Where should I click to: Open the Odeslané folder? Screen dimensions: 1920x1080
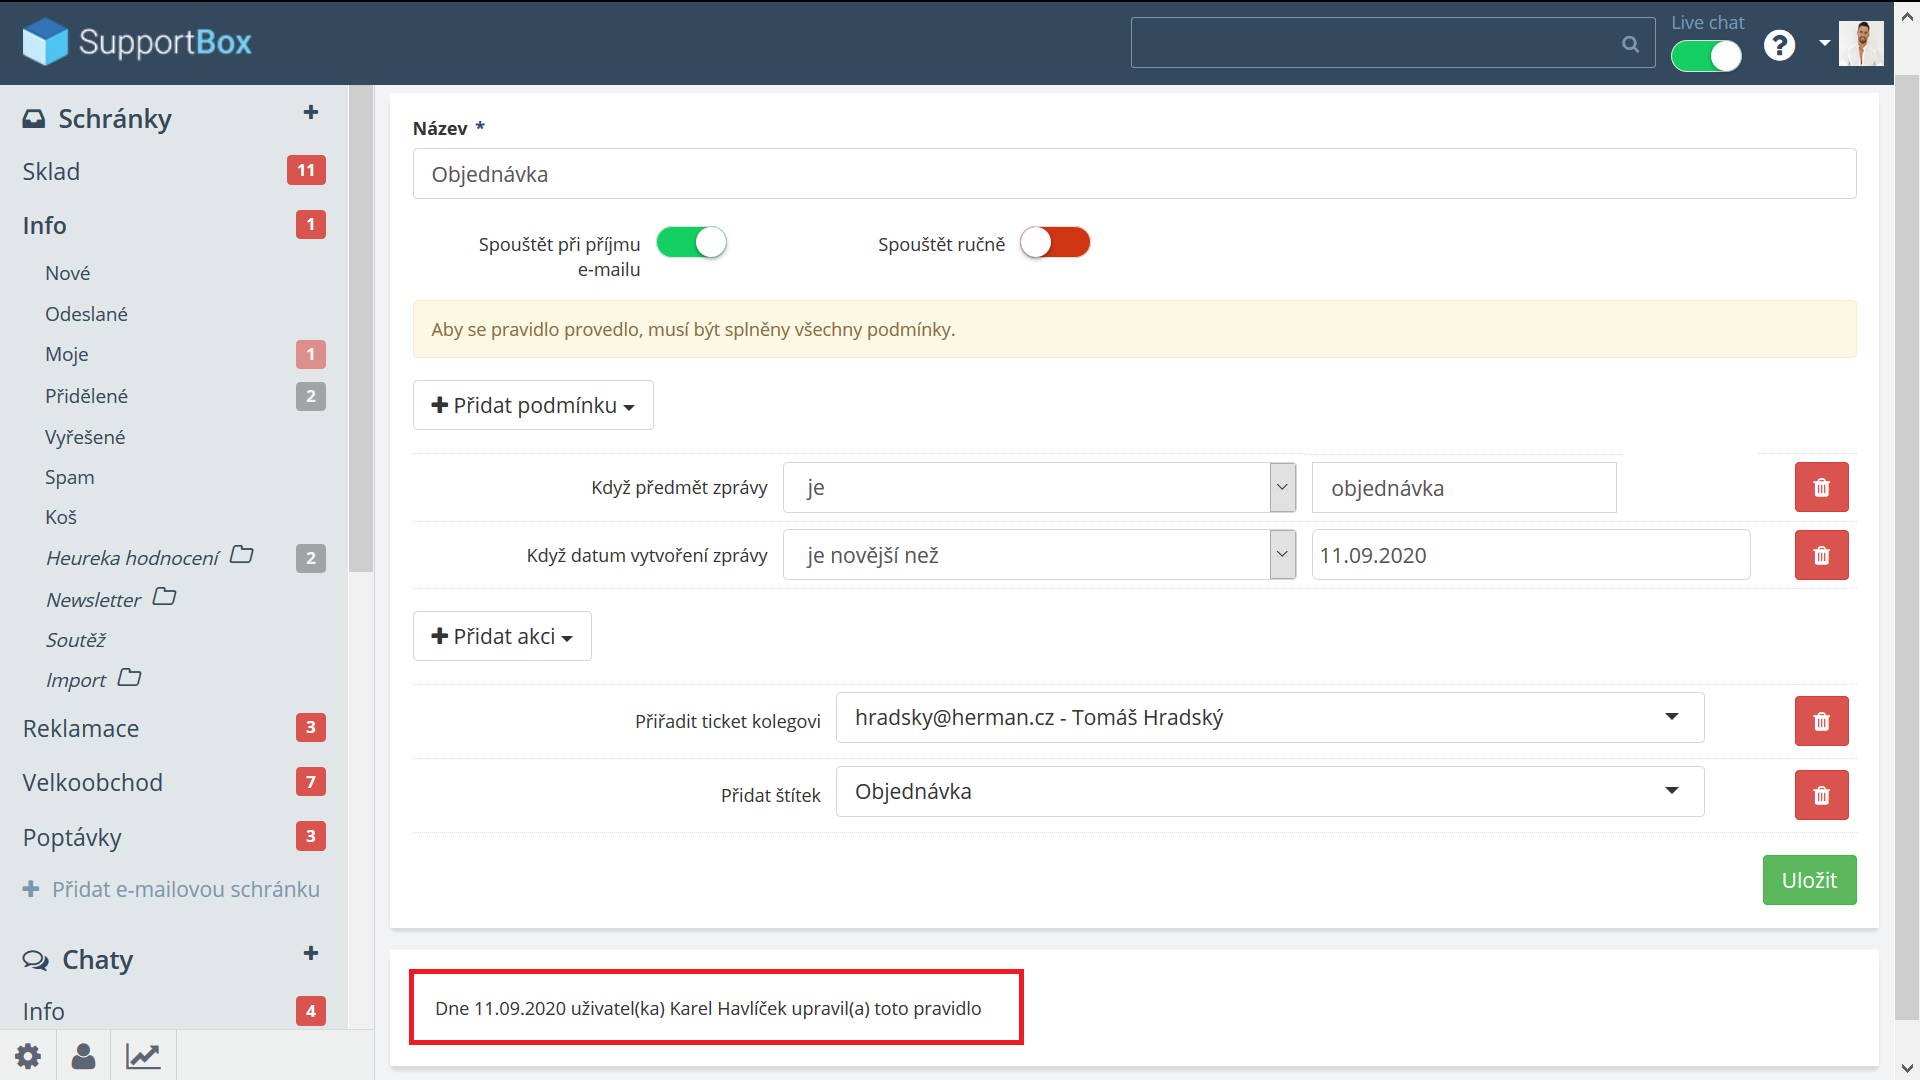(x=86, y=314)
